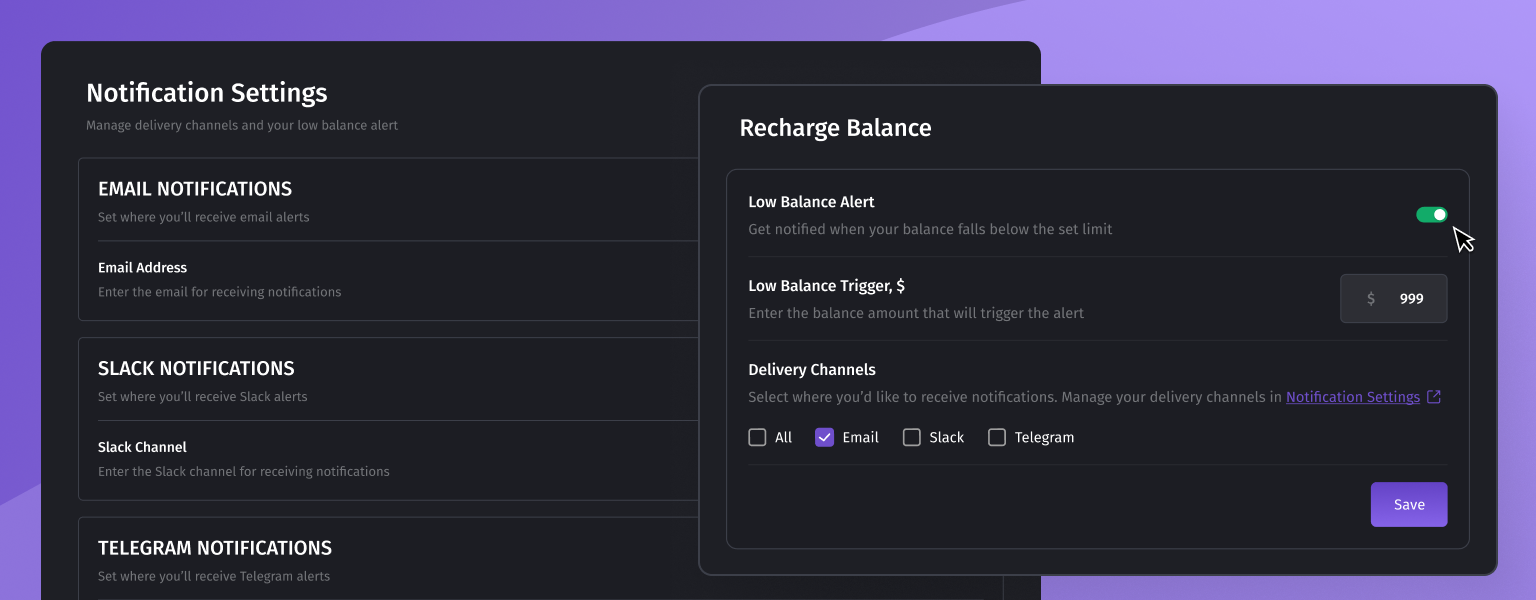Open the Notification Settings link
Image resolution: width=1536 pixels, height=600 pixels.
pyautogui.click(x=1352, y=397)
